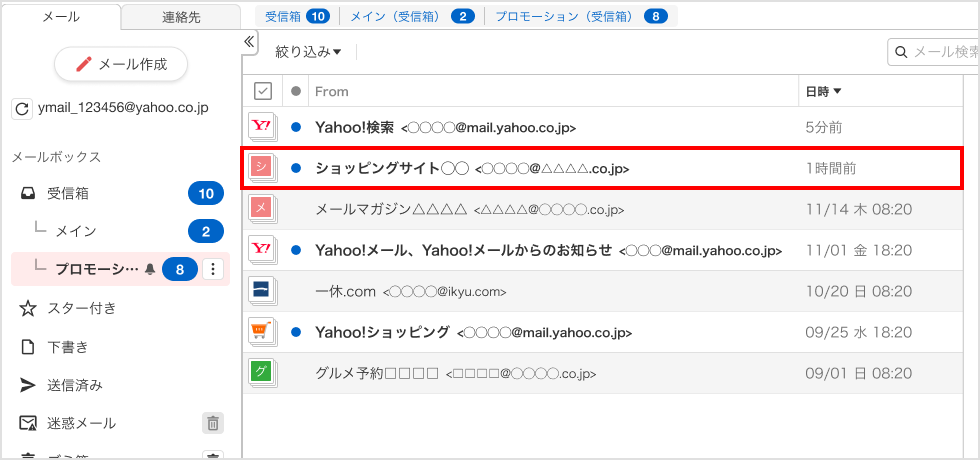Click the envelope warning icon beside 迷惑メール
The height and width of the screenshot is (460, 980).
(x=28, y=423)
